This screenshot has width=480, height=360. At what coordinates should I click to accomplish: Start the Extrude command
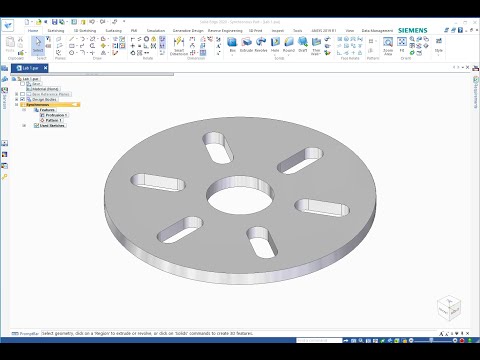(x=246, y=44)
